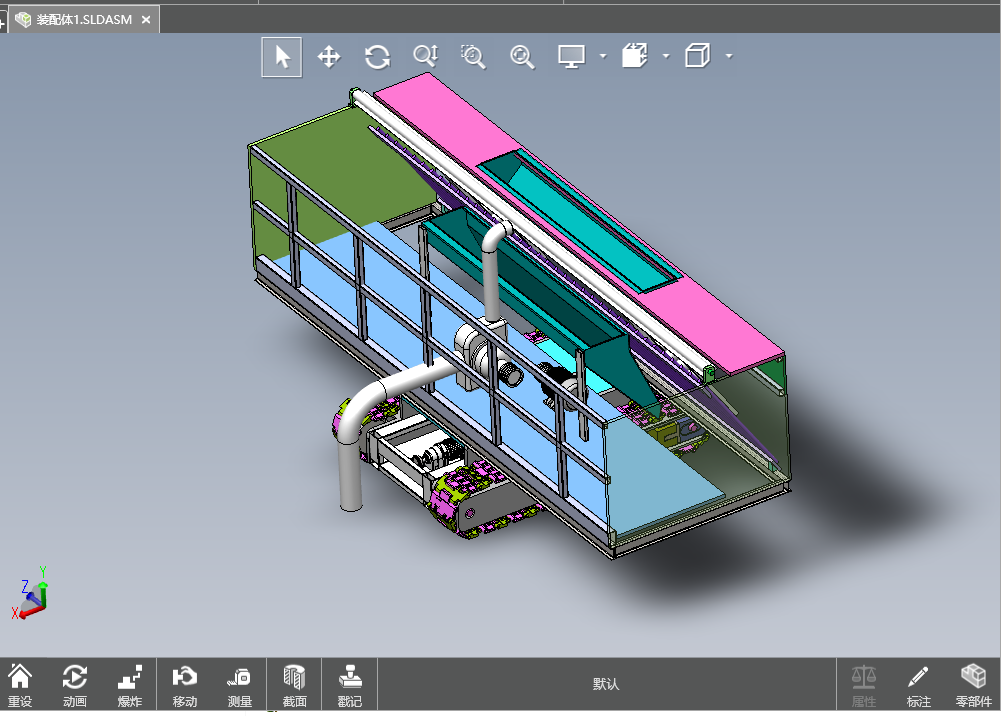Click the 爆炸 explode view button
Screen dimensions: 1001x716
pos(130,685)
